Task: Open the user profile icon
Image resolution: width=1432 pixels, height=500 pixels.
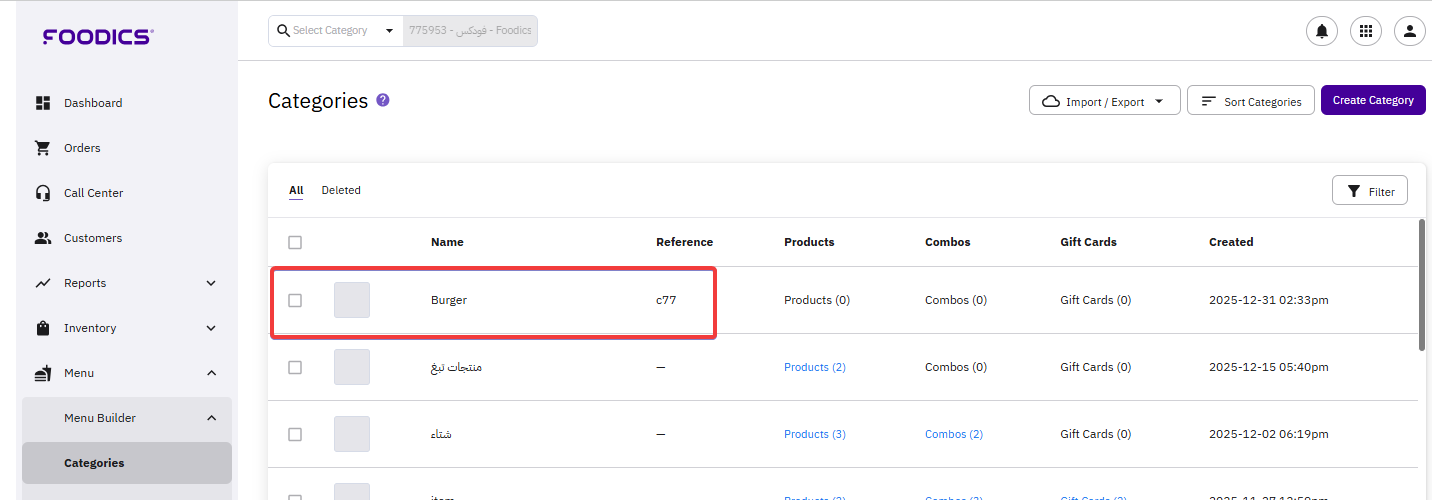Action: pyautogui.click(x=1409, y=31)
